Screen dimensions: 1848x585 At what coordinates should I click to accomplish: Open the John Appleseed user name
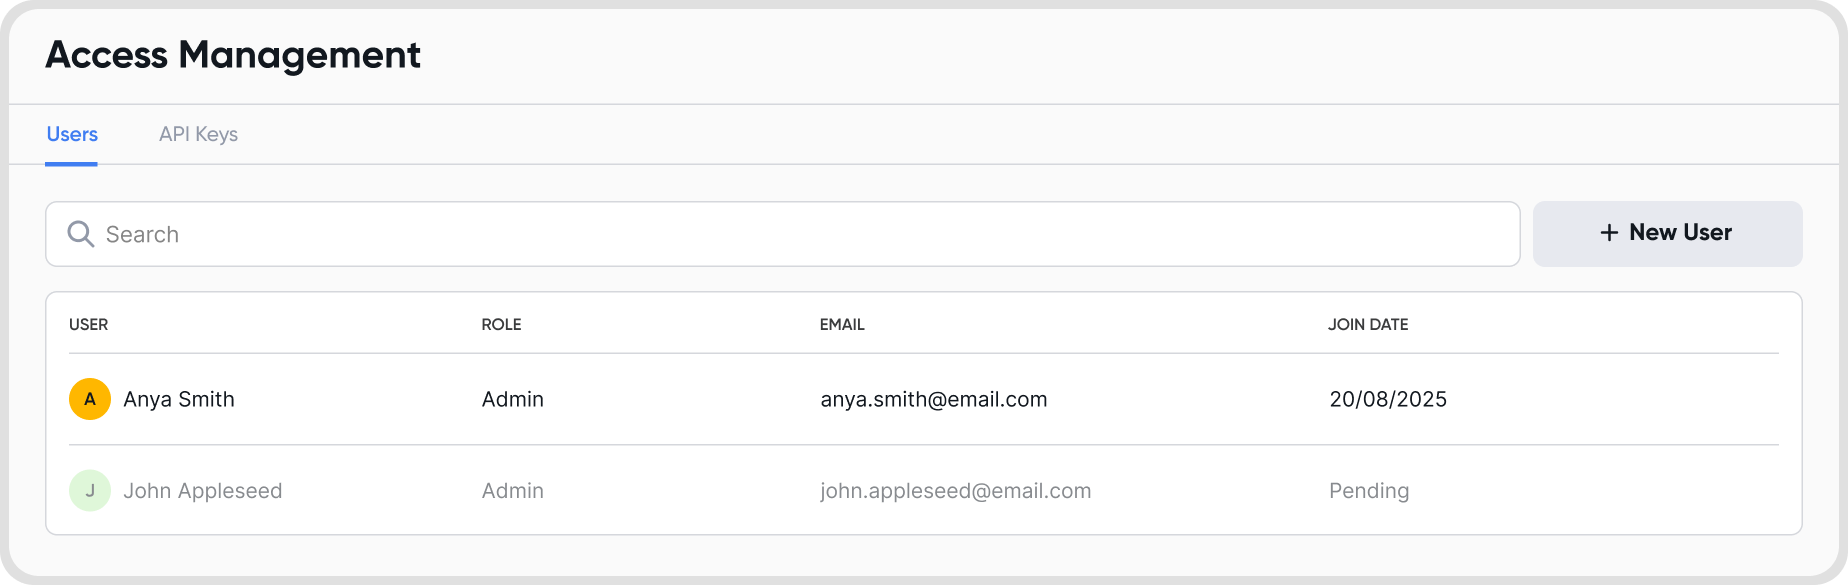click(x=203, y=491)
